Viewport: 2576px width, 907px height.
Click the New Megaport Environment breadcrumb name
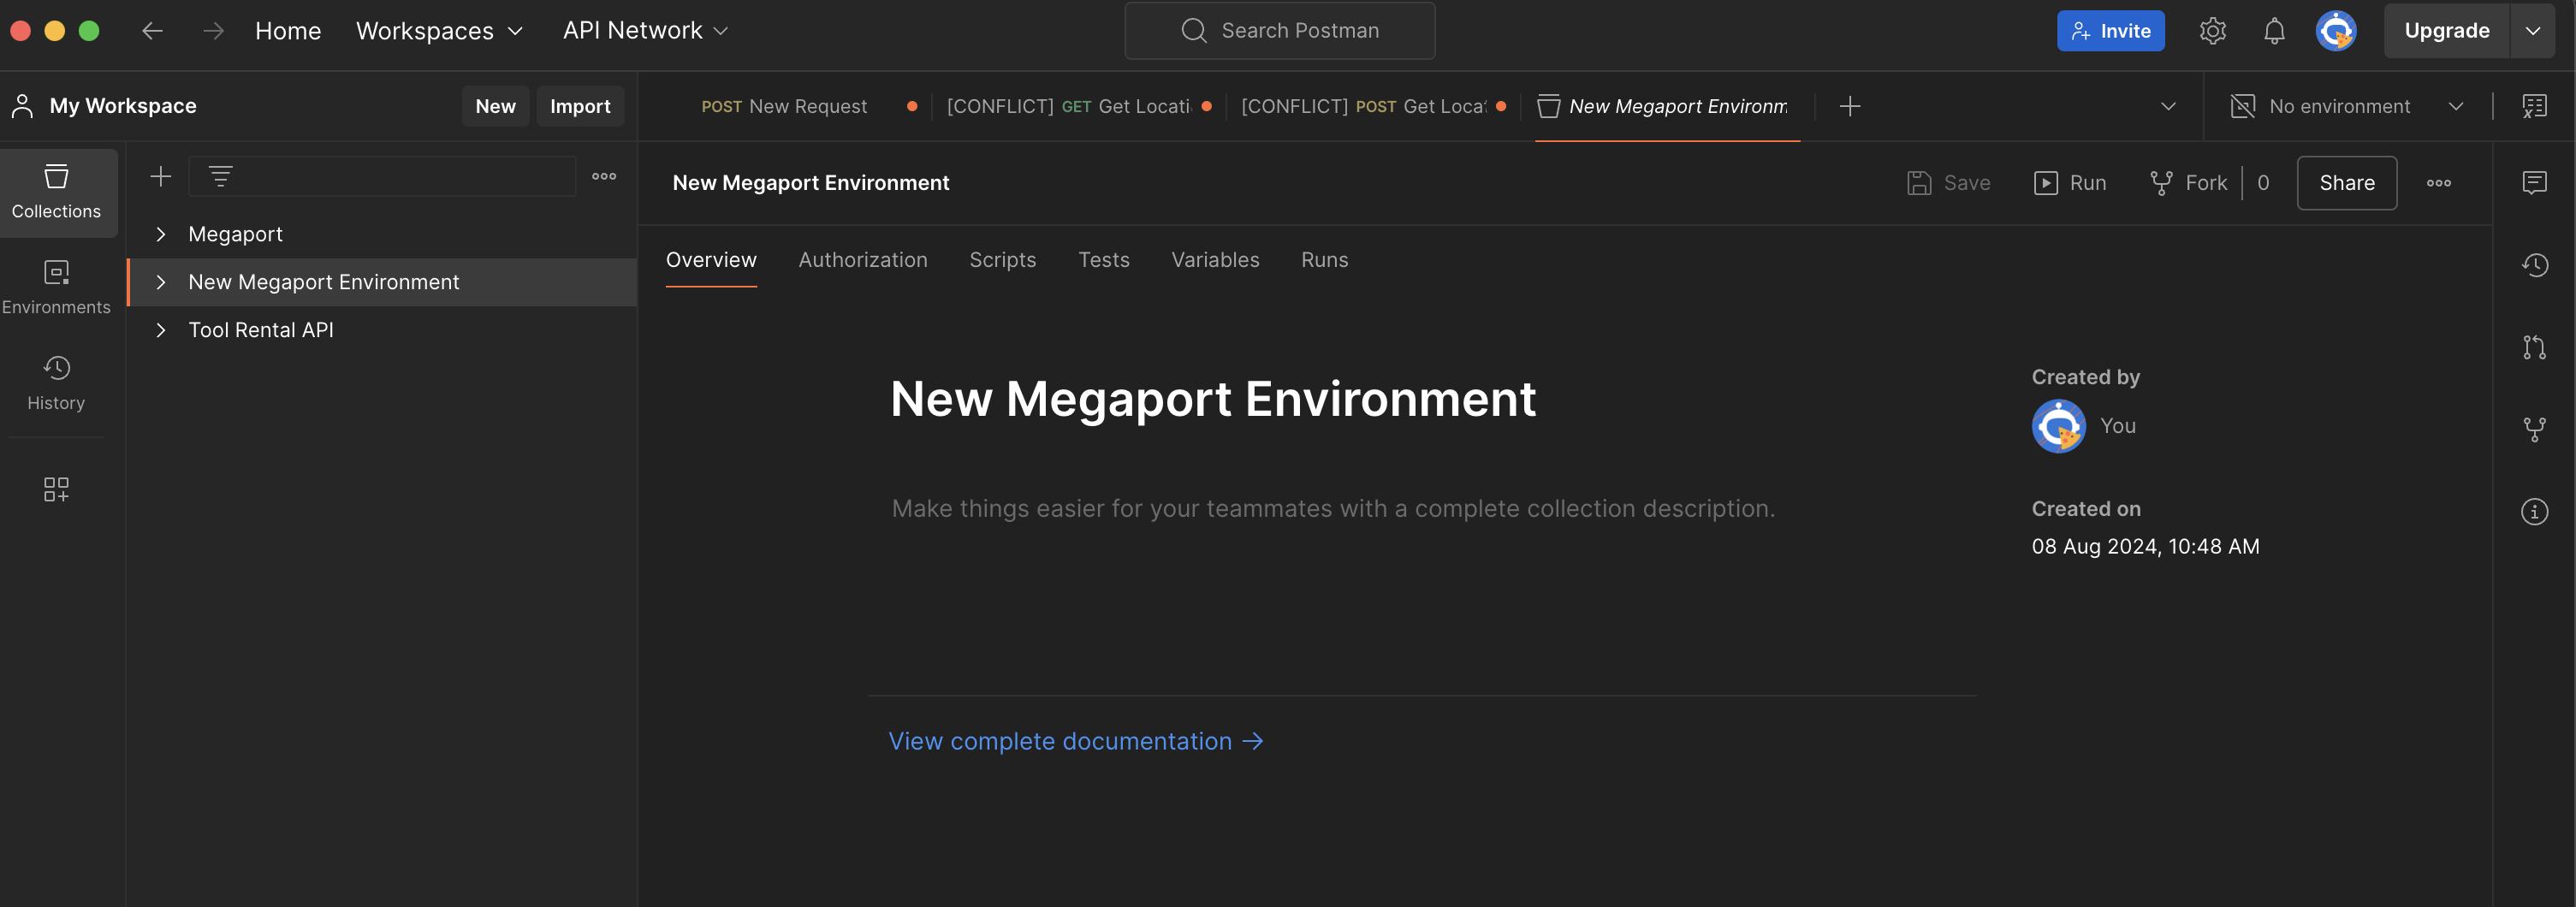(x=811, y=183)
